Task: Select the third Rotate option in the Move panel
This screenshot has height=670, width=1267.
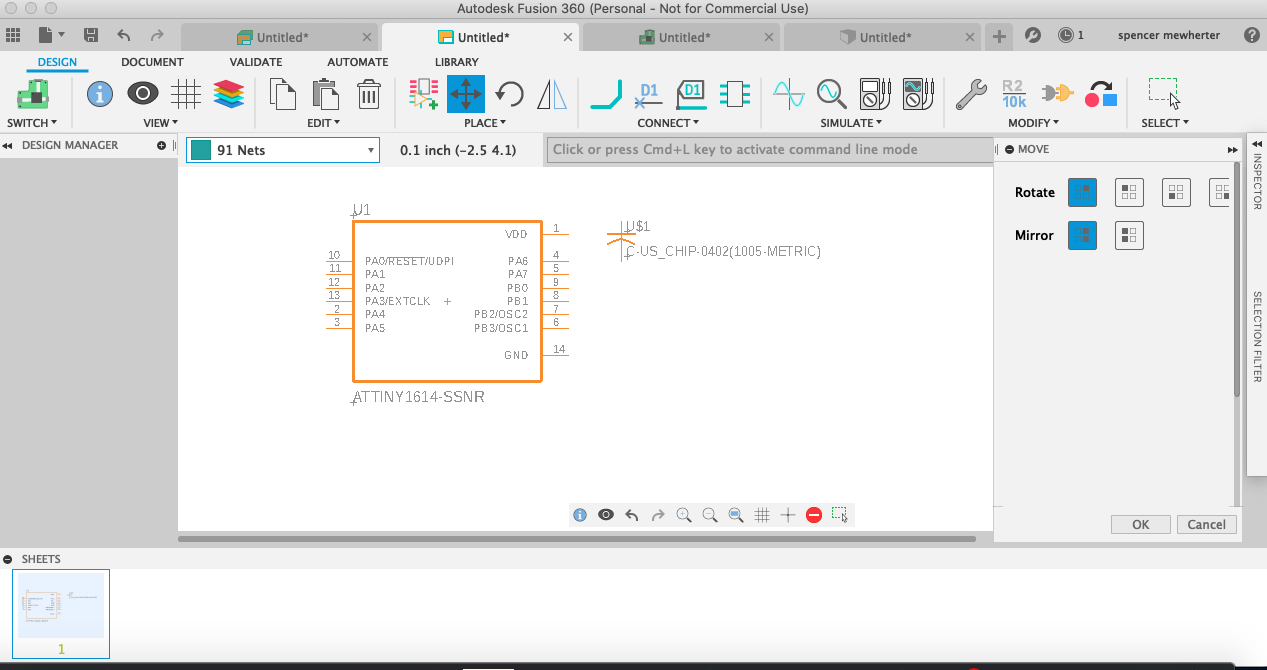Action: (x=1176, y=192)
